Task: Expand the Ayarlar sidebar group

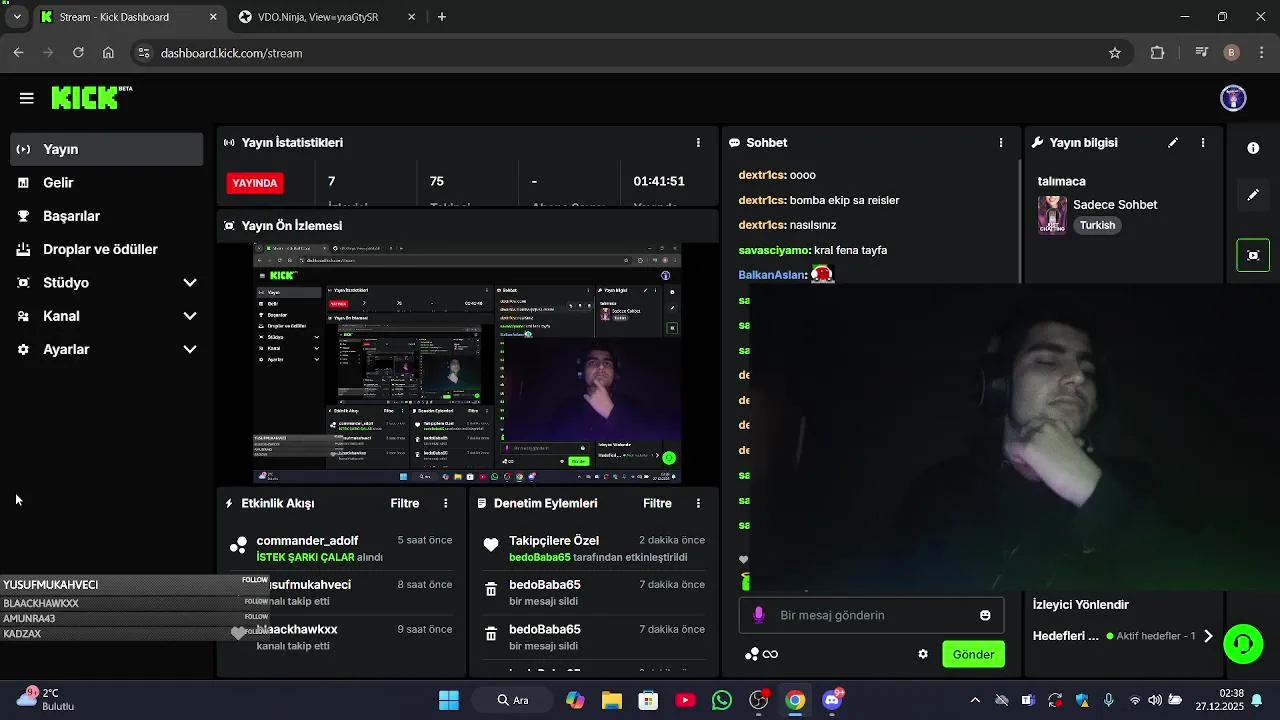Action: tap(107, 349)
